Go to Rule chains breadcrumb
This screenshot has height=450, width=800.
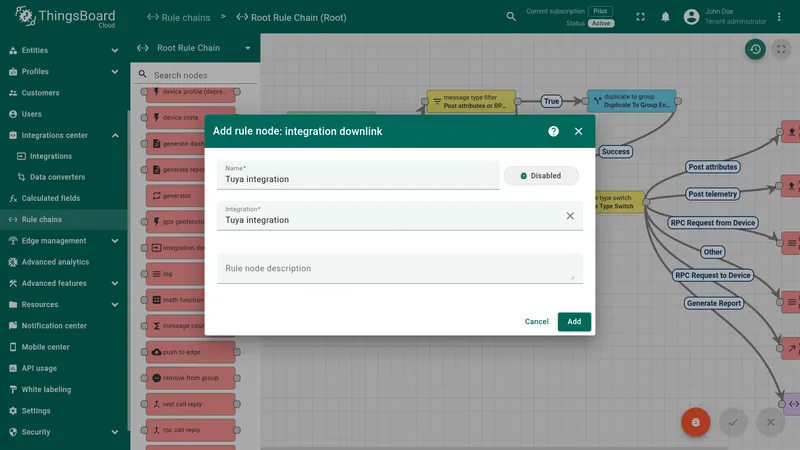pos(179,17)
